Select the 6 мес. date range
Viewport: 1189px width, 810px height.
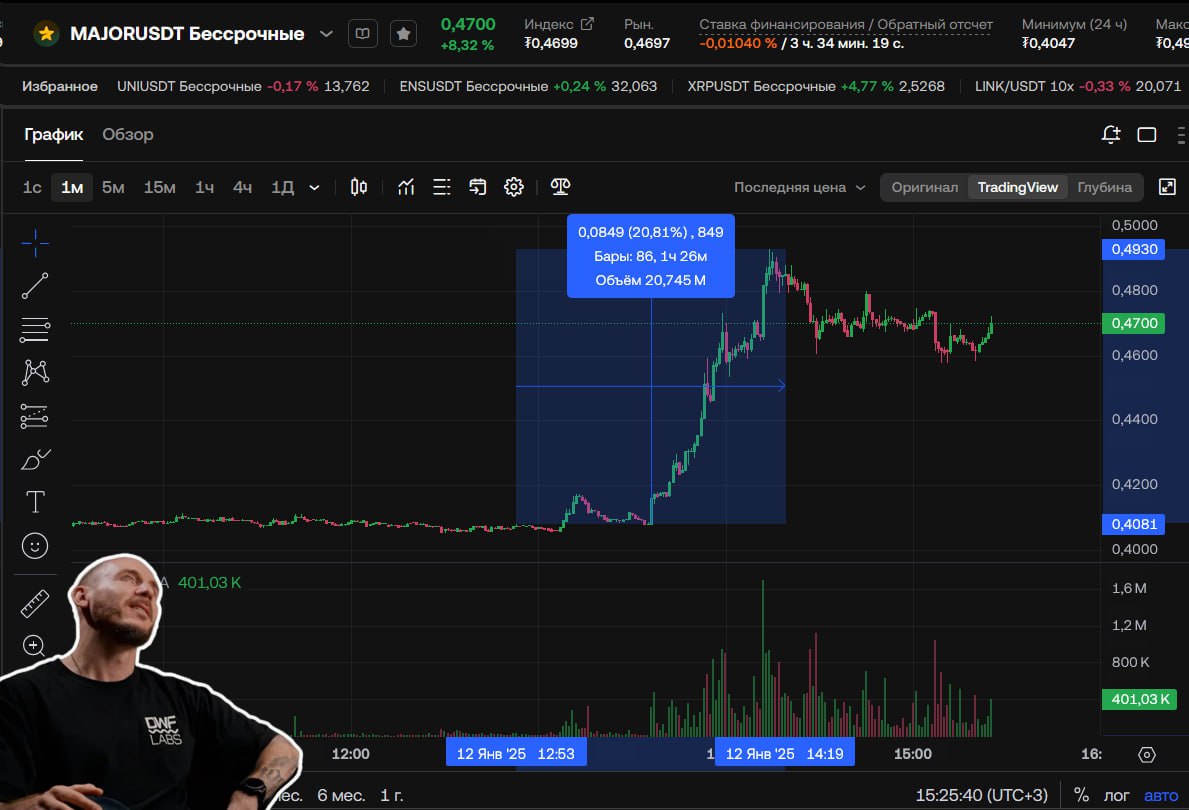coord(340,796)
